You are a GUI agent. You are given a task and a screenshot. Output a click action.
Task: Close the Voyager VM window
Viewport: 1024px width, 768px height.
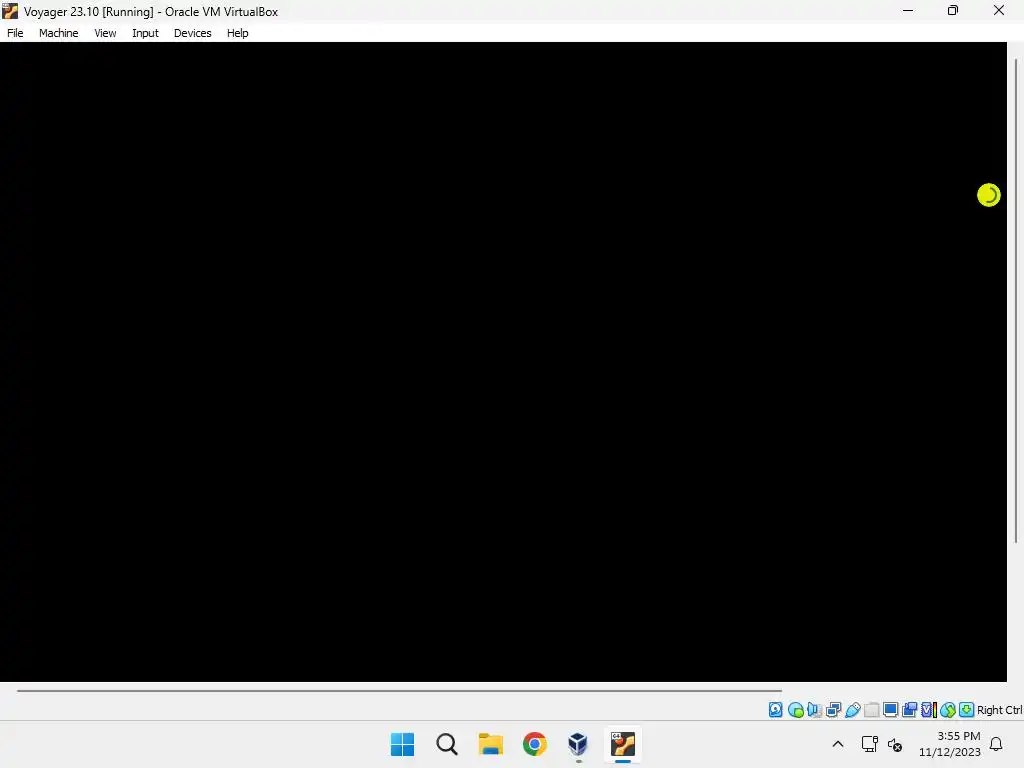[x=999, y=10]
